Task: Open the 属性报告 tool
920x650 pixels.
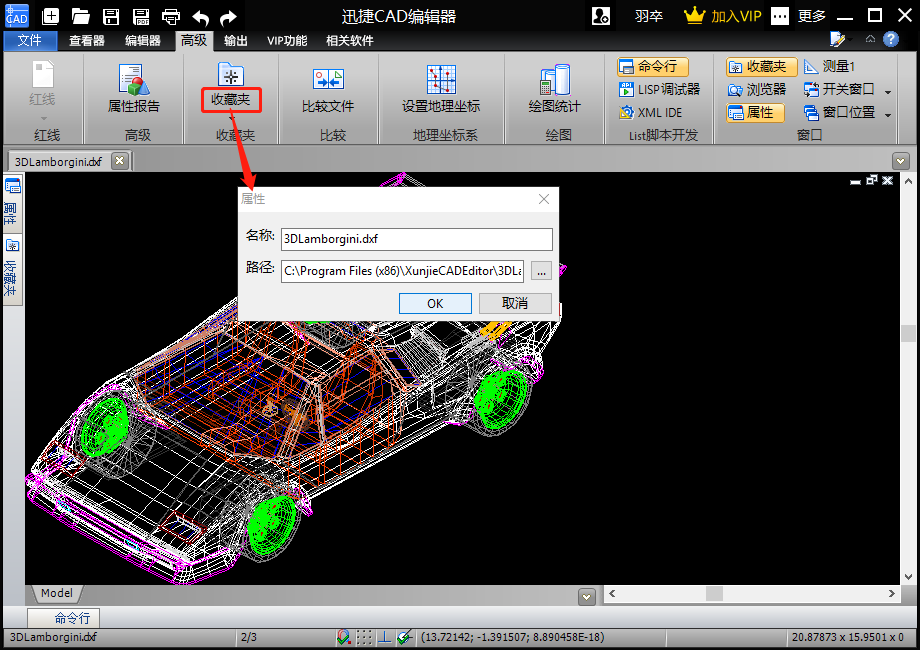Action: pos(134,88)
